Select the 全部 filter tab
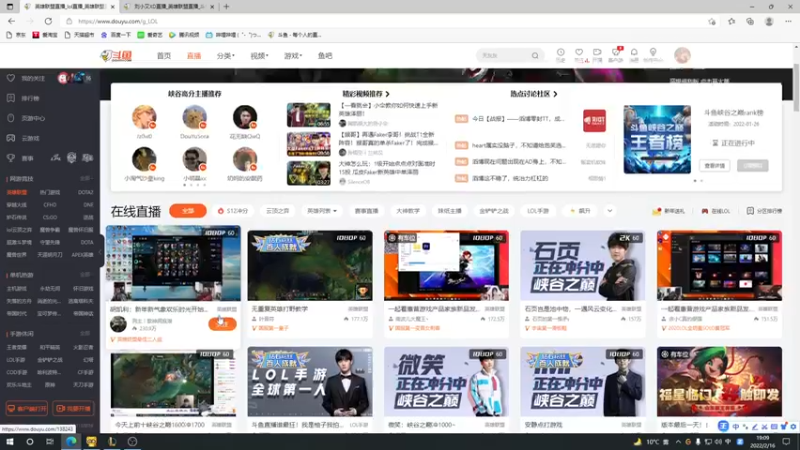The image size is (800, 450). [x=188, y=211]
